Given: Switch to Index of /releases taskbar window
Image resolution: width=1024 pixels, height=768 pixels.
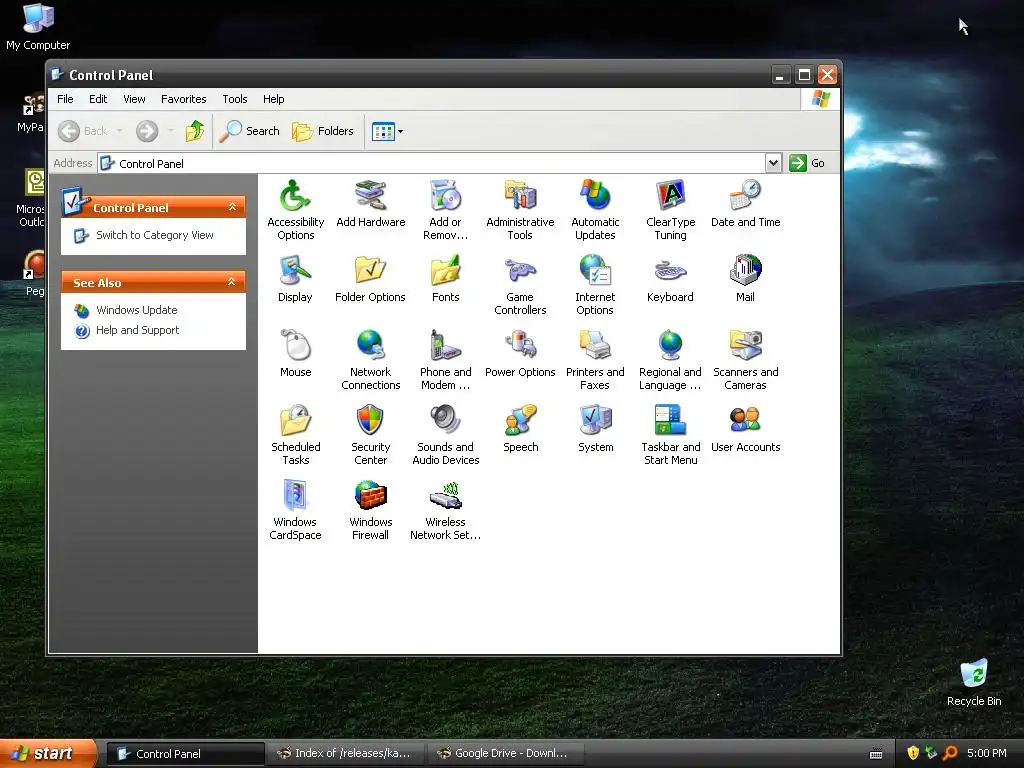Looking at the screenshot, I should (344, 754).
